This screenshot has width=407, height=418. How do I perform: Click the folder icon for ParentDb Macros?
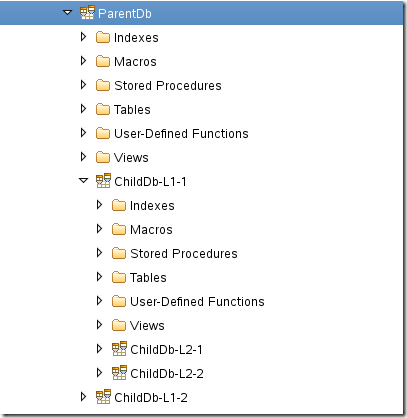coord(103,61)
